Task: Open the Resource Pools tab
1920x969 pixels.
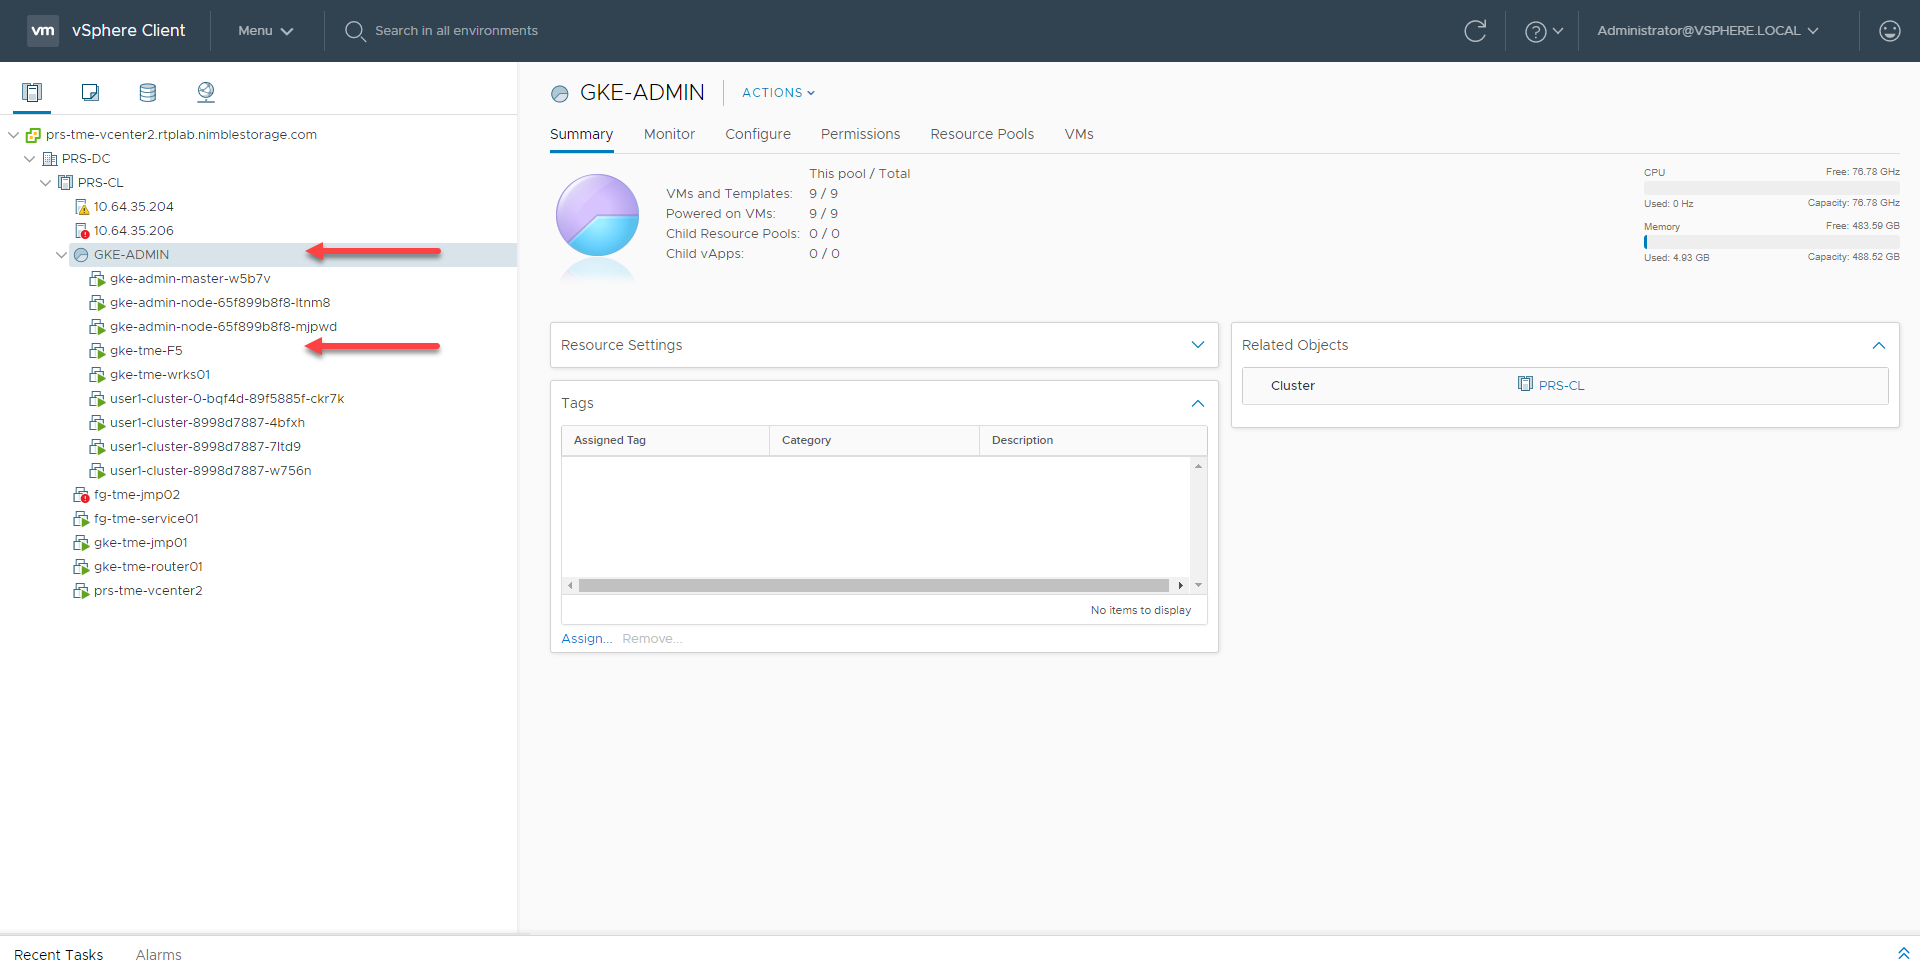Action: [982, 134]
